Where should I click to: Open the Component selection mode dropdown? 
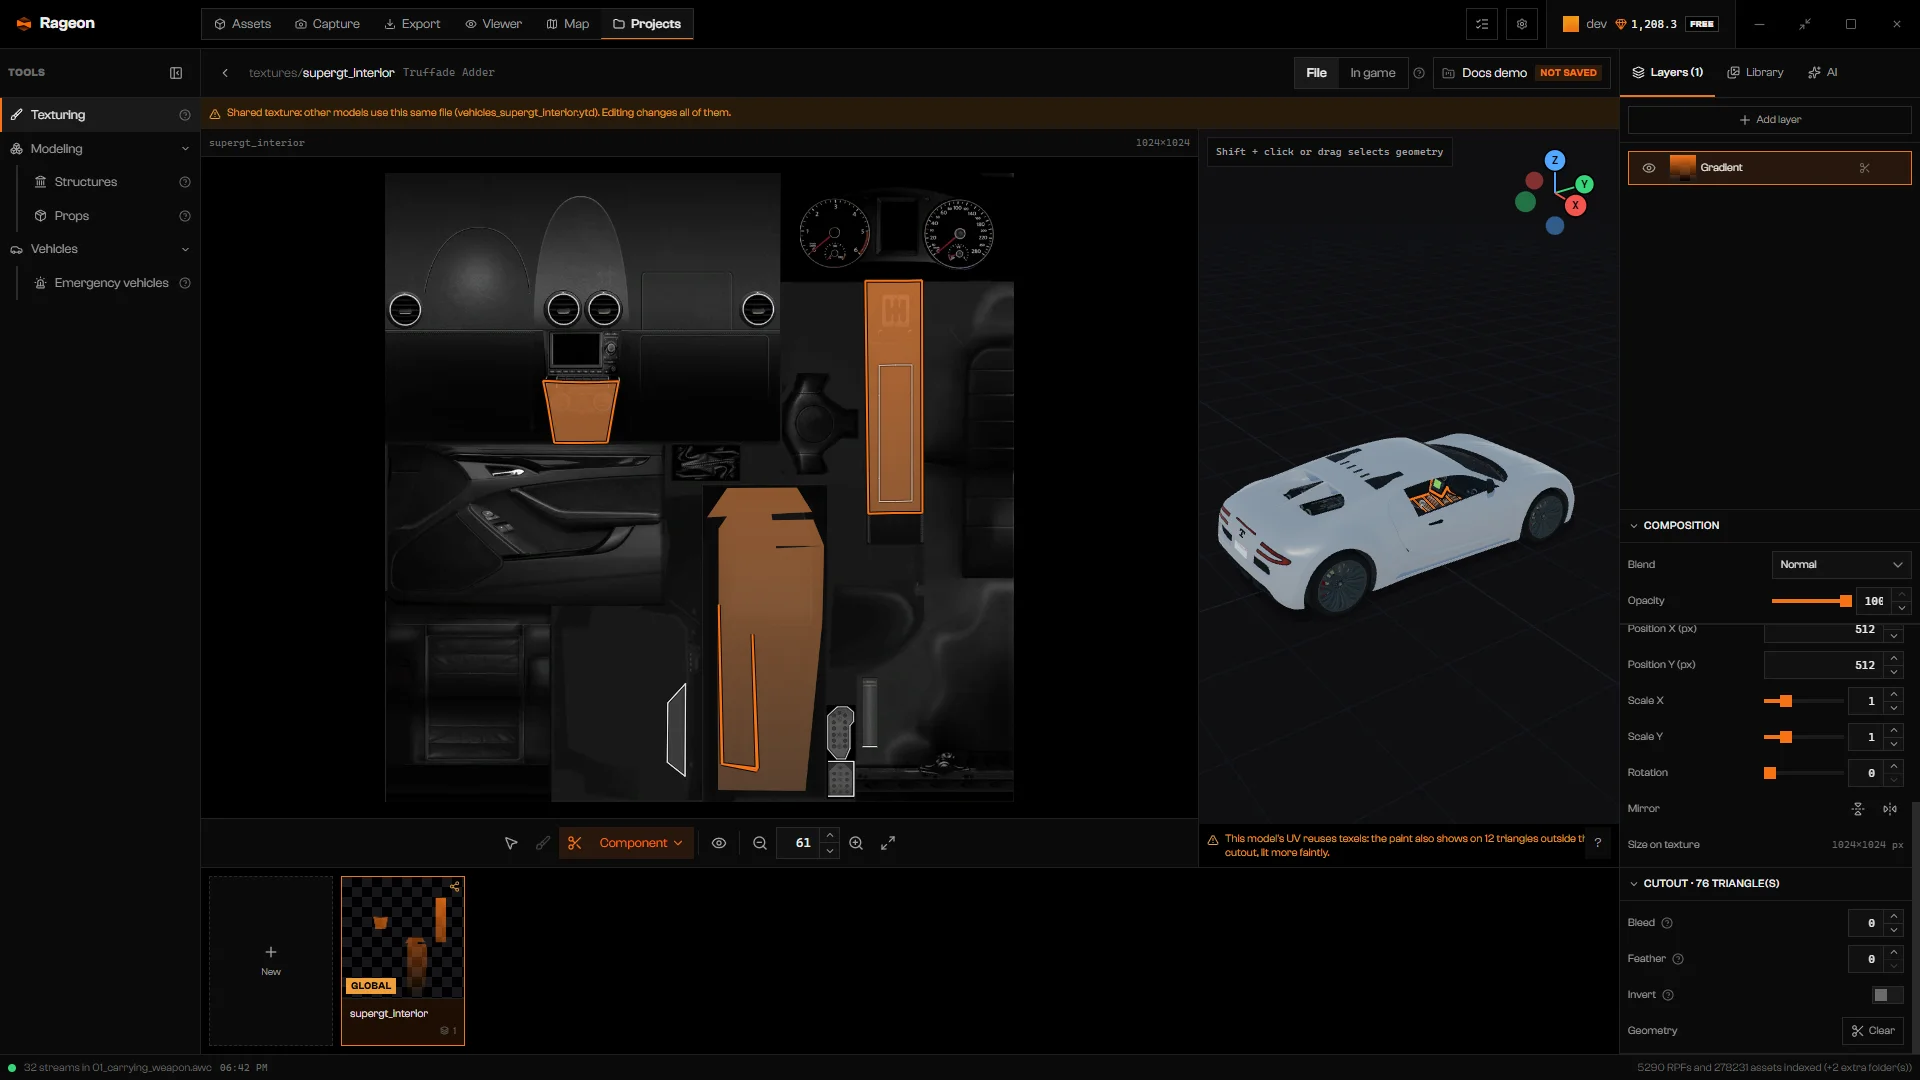coord(640,843)
